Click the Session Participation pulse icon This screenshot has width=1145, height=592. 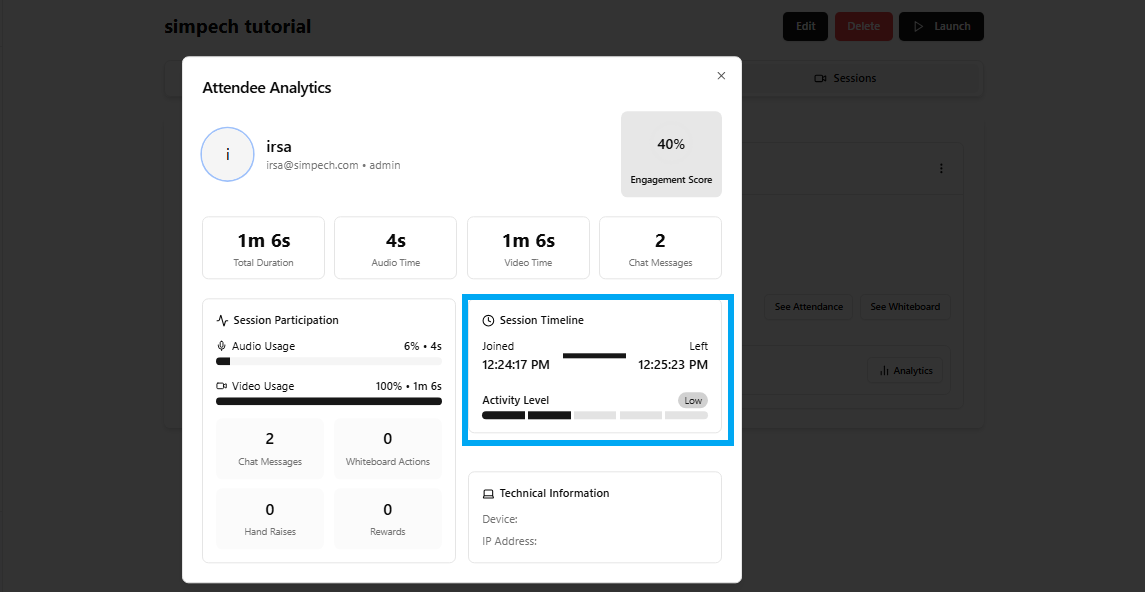pos(222,321)
